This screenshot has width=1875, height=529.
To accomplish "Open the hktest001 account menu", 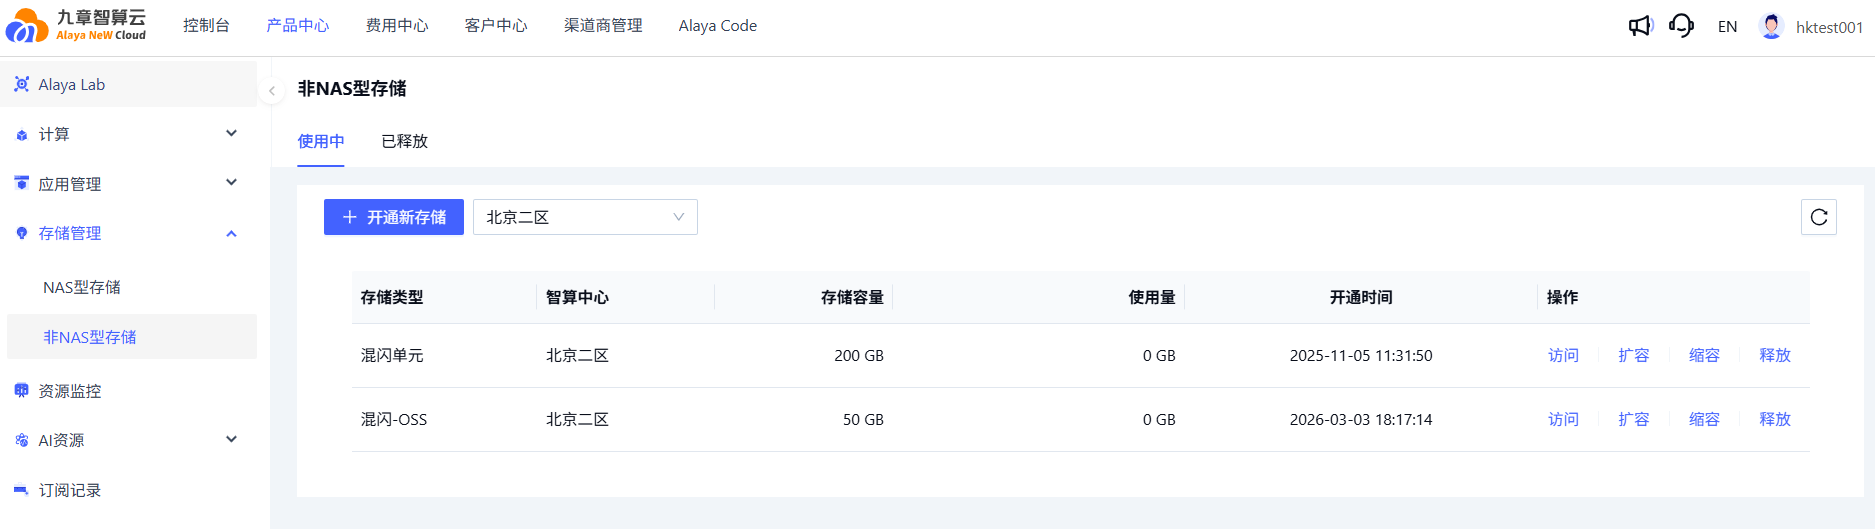I will 1829,27.
